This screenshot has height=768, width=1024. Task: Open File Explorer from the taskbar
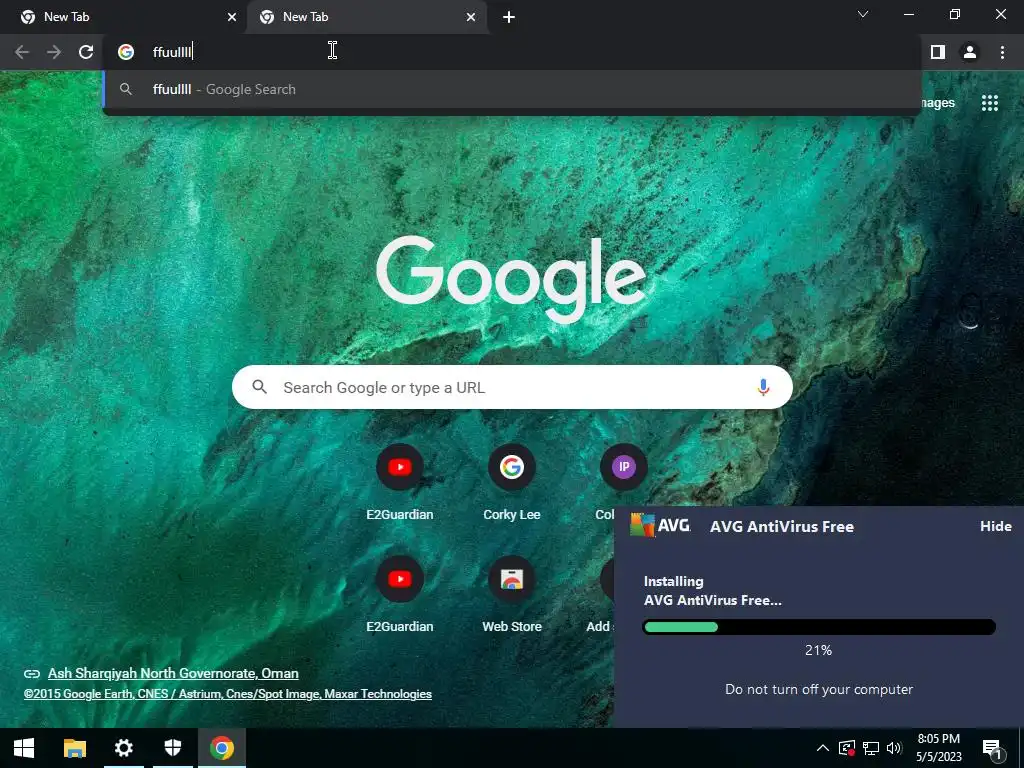pyautogui.click(x=74, y=748)
